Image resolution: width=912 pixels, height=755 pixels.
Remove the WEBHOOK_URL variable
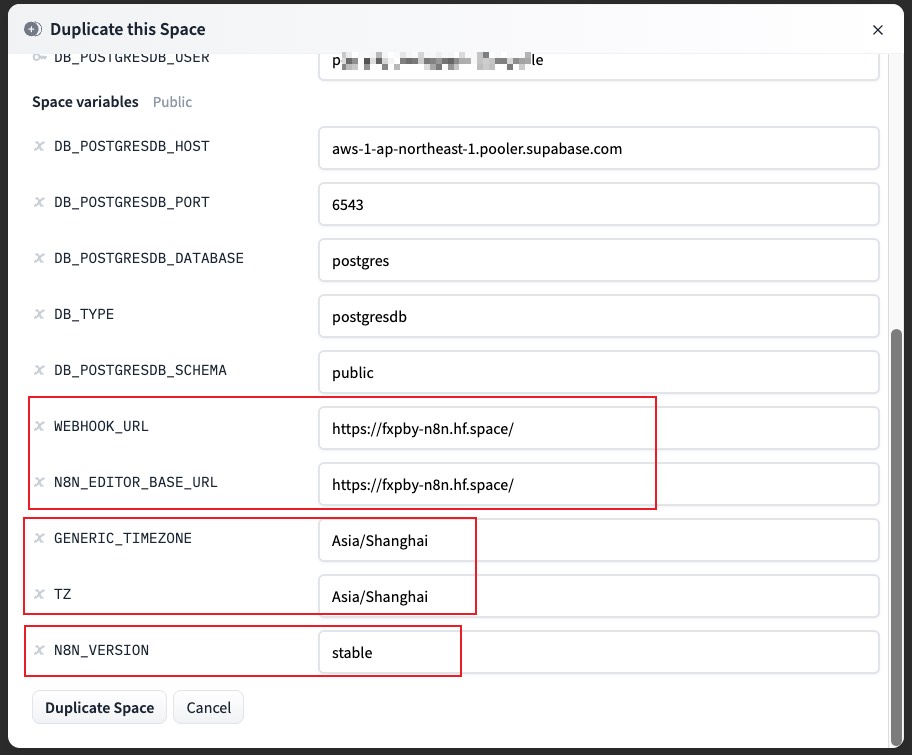pos(39,426)
